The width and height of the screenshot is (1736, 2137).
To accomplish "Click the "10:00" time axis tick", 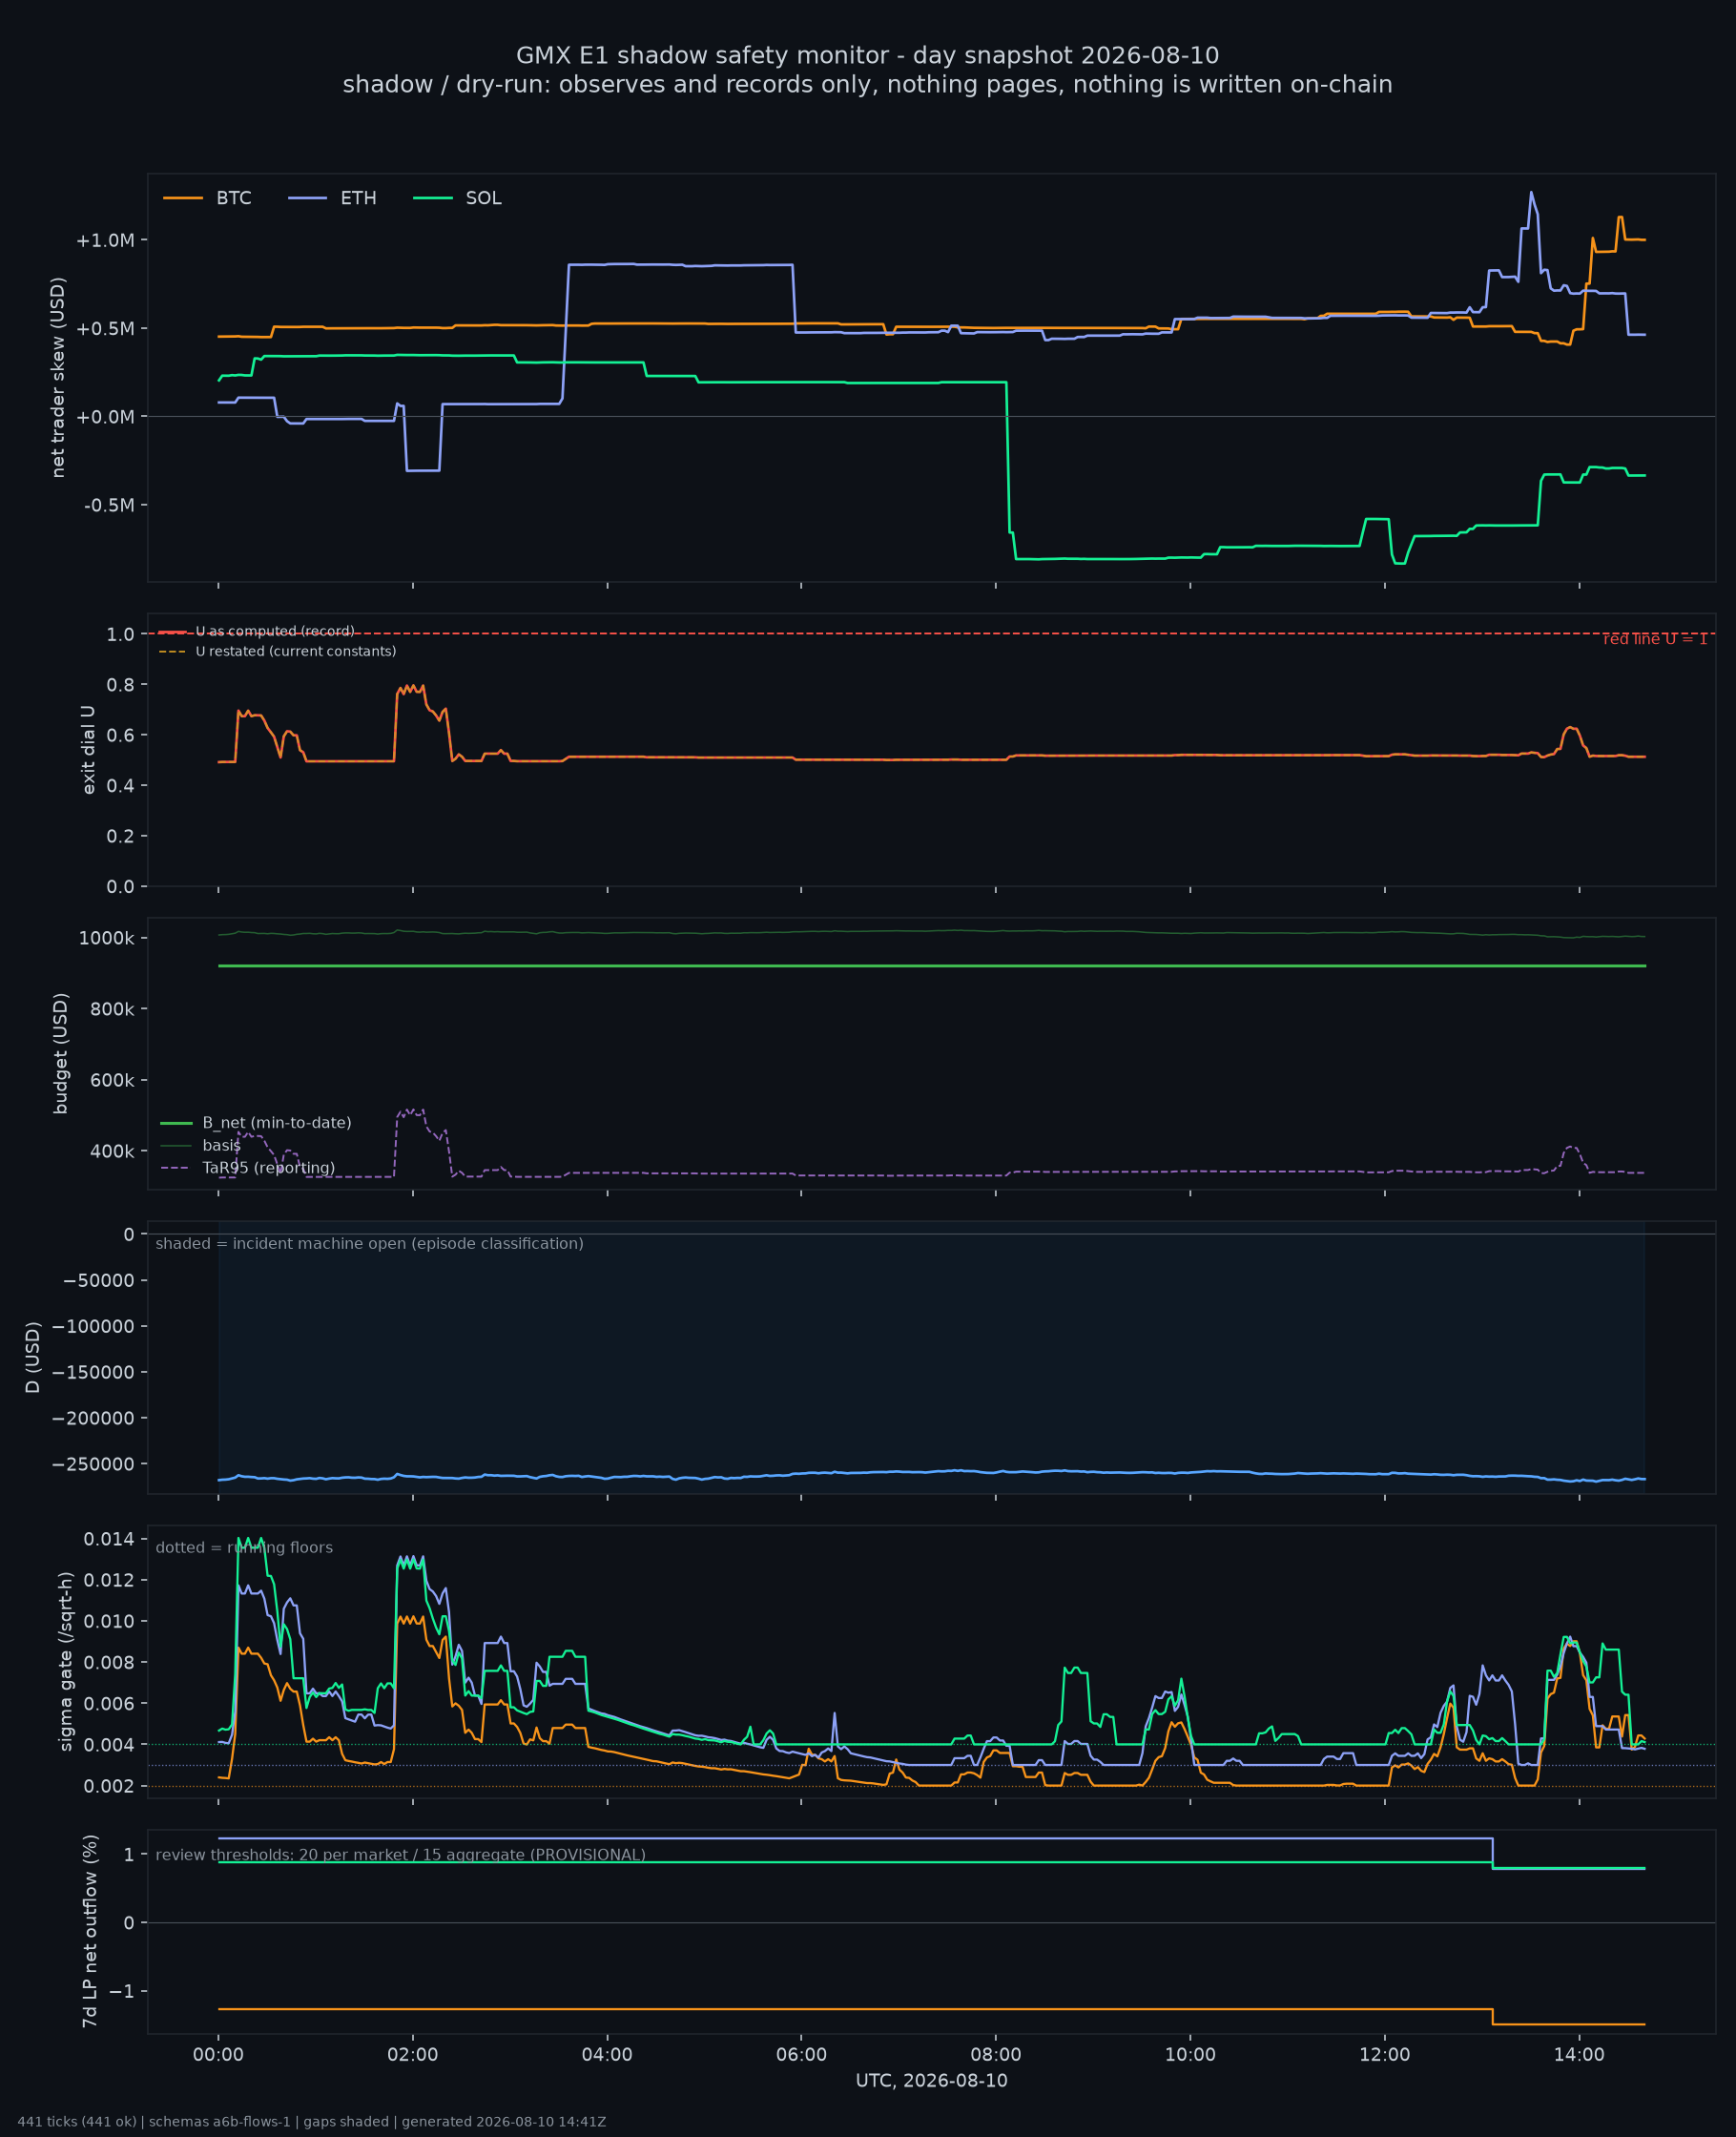I will point(1190,2055).
